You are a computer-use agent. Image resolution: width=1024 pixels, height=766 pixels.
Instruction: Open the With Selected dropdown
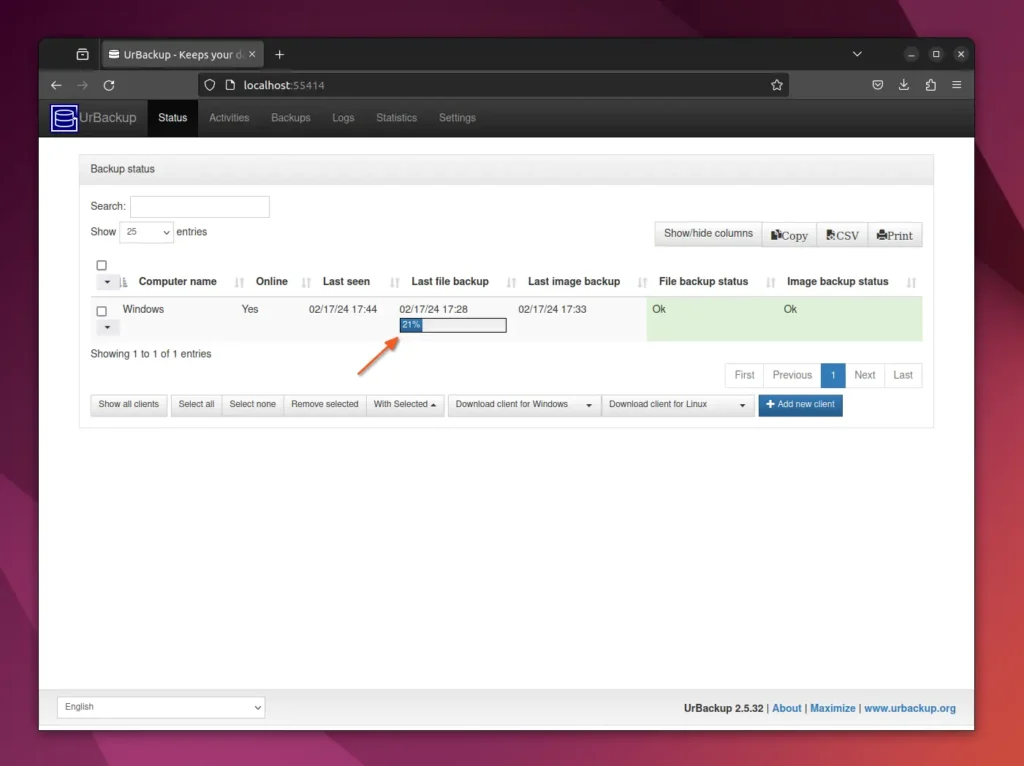[x=405, y=405]
